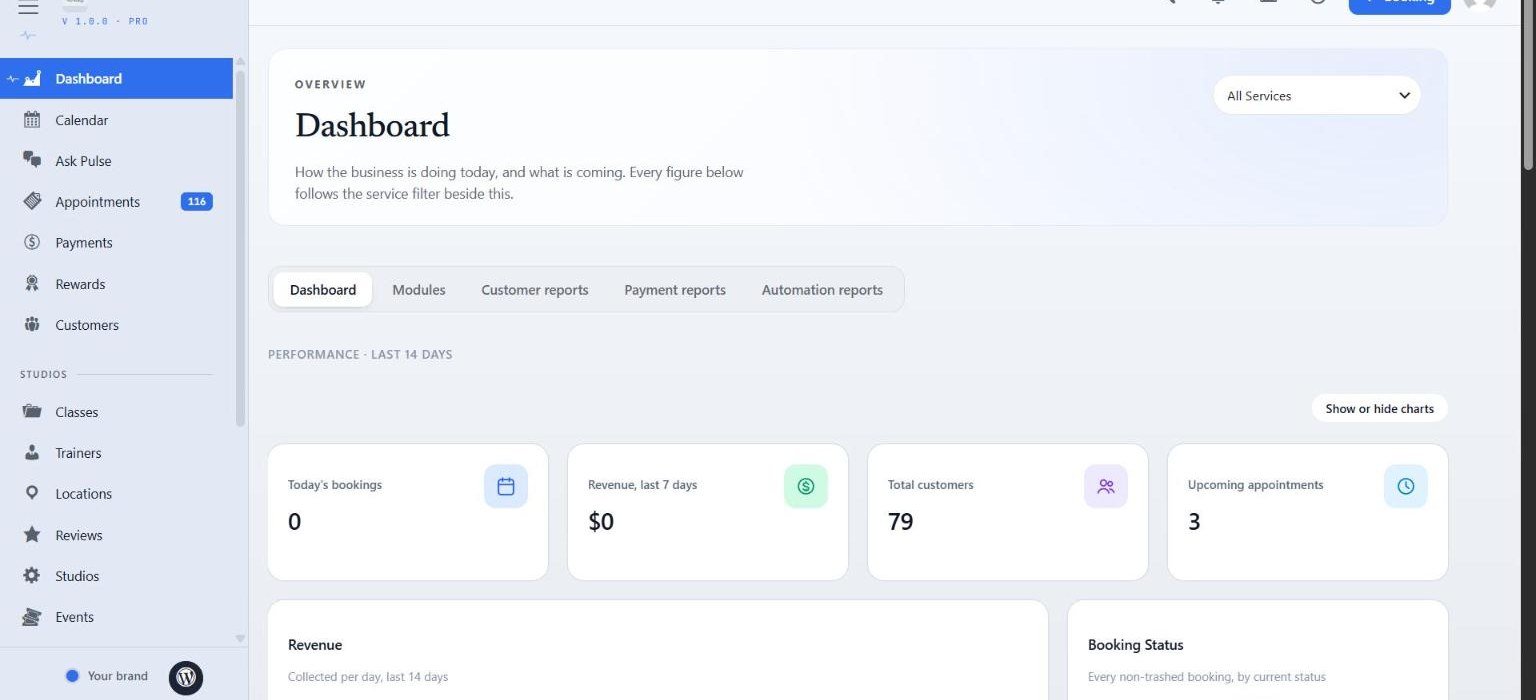The image size is (1536, 700).
Task: Click the green dollar icon on Revenue card
Action: (806, 486)
